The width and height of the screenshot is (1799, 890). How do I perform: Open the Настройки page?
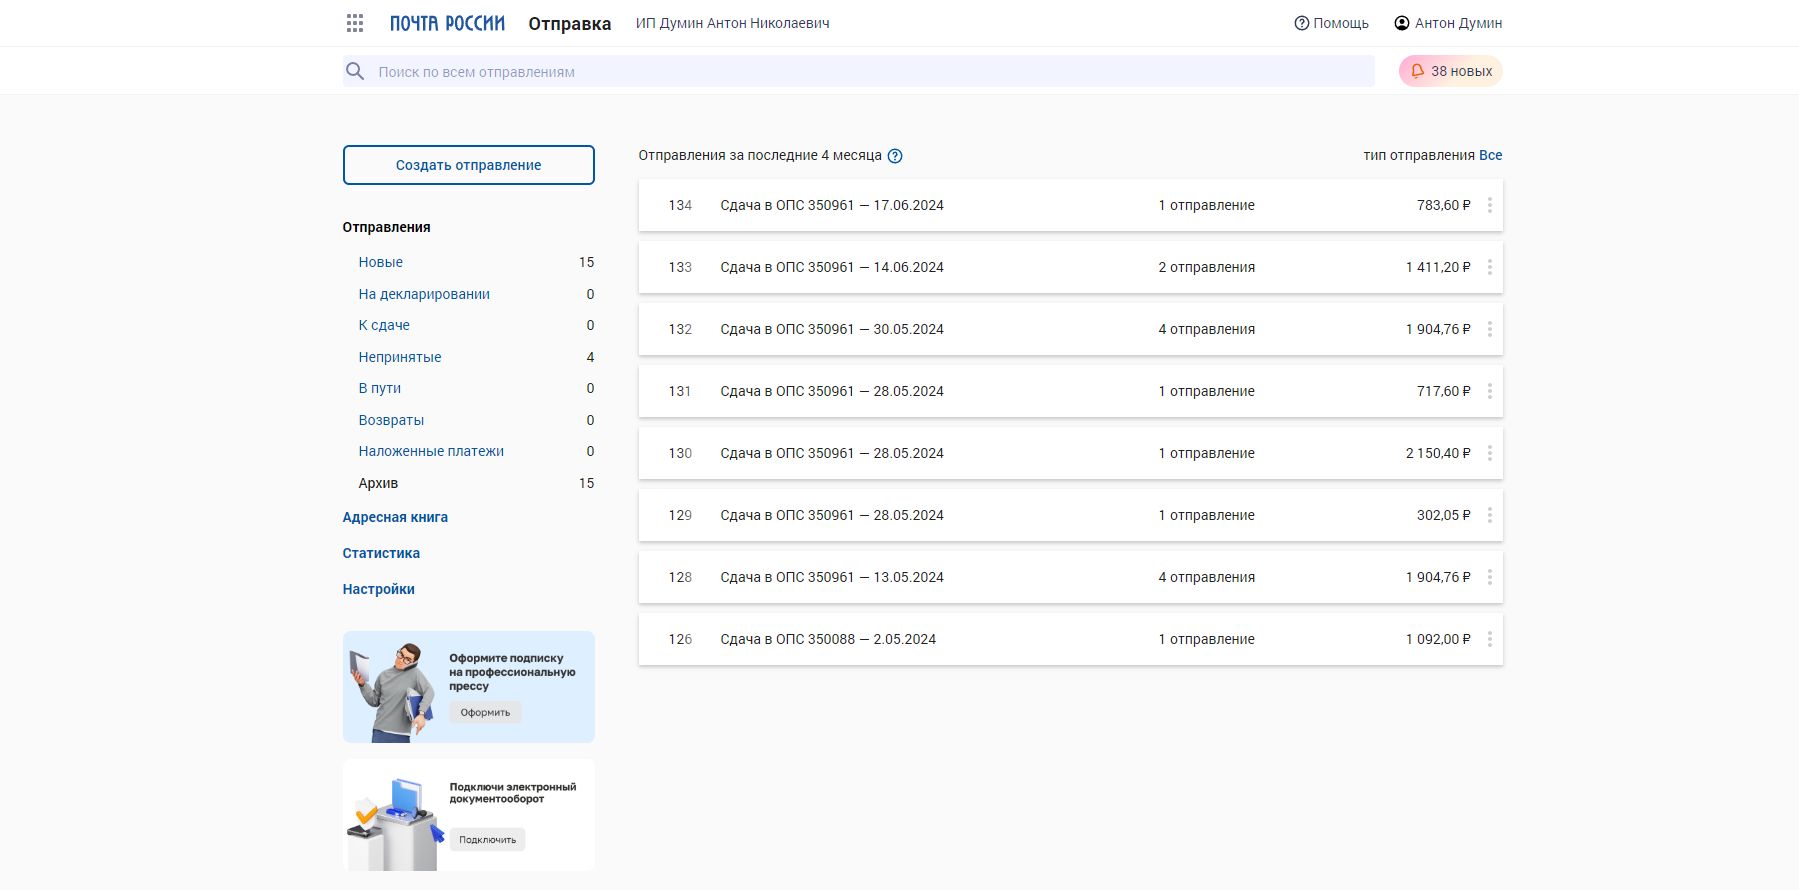pos(378,589)
